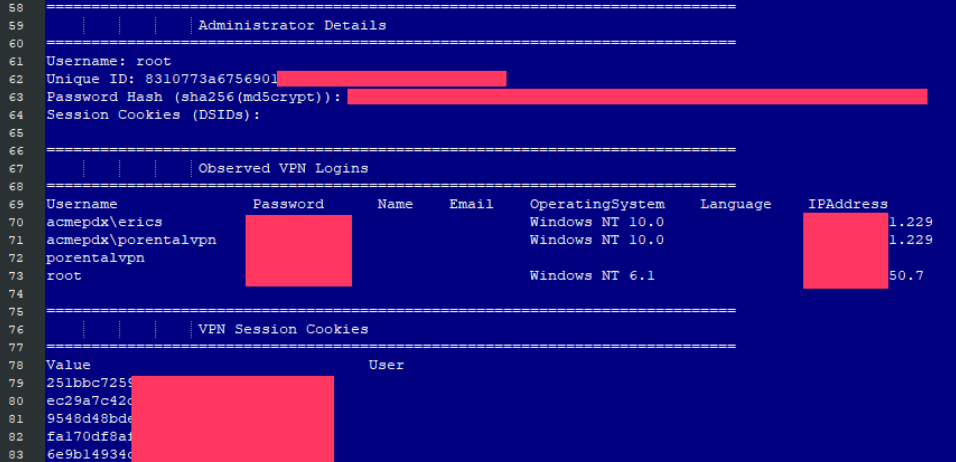956x462 pixels.
Task: Click the "OperatingSystem" column header
Action: (597, 204)
